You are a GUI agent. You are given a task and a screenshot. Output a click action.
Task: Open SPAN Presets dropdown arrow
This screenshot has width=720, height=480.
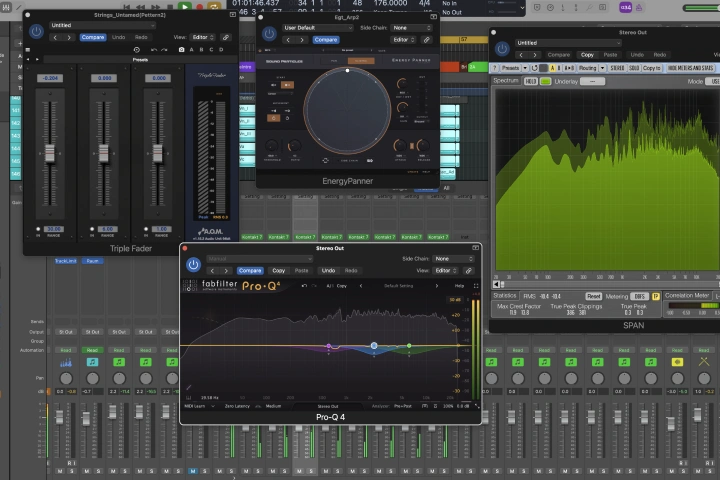[x=525, y=68]
